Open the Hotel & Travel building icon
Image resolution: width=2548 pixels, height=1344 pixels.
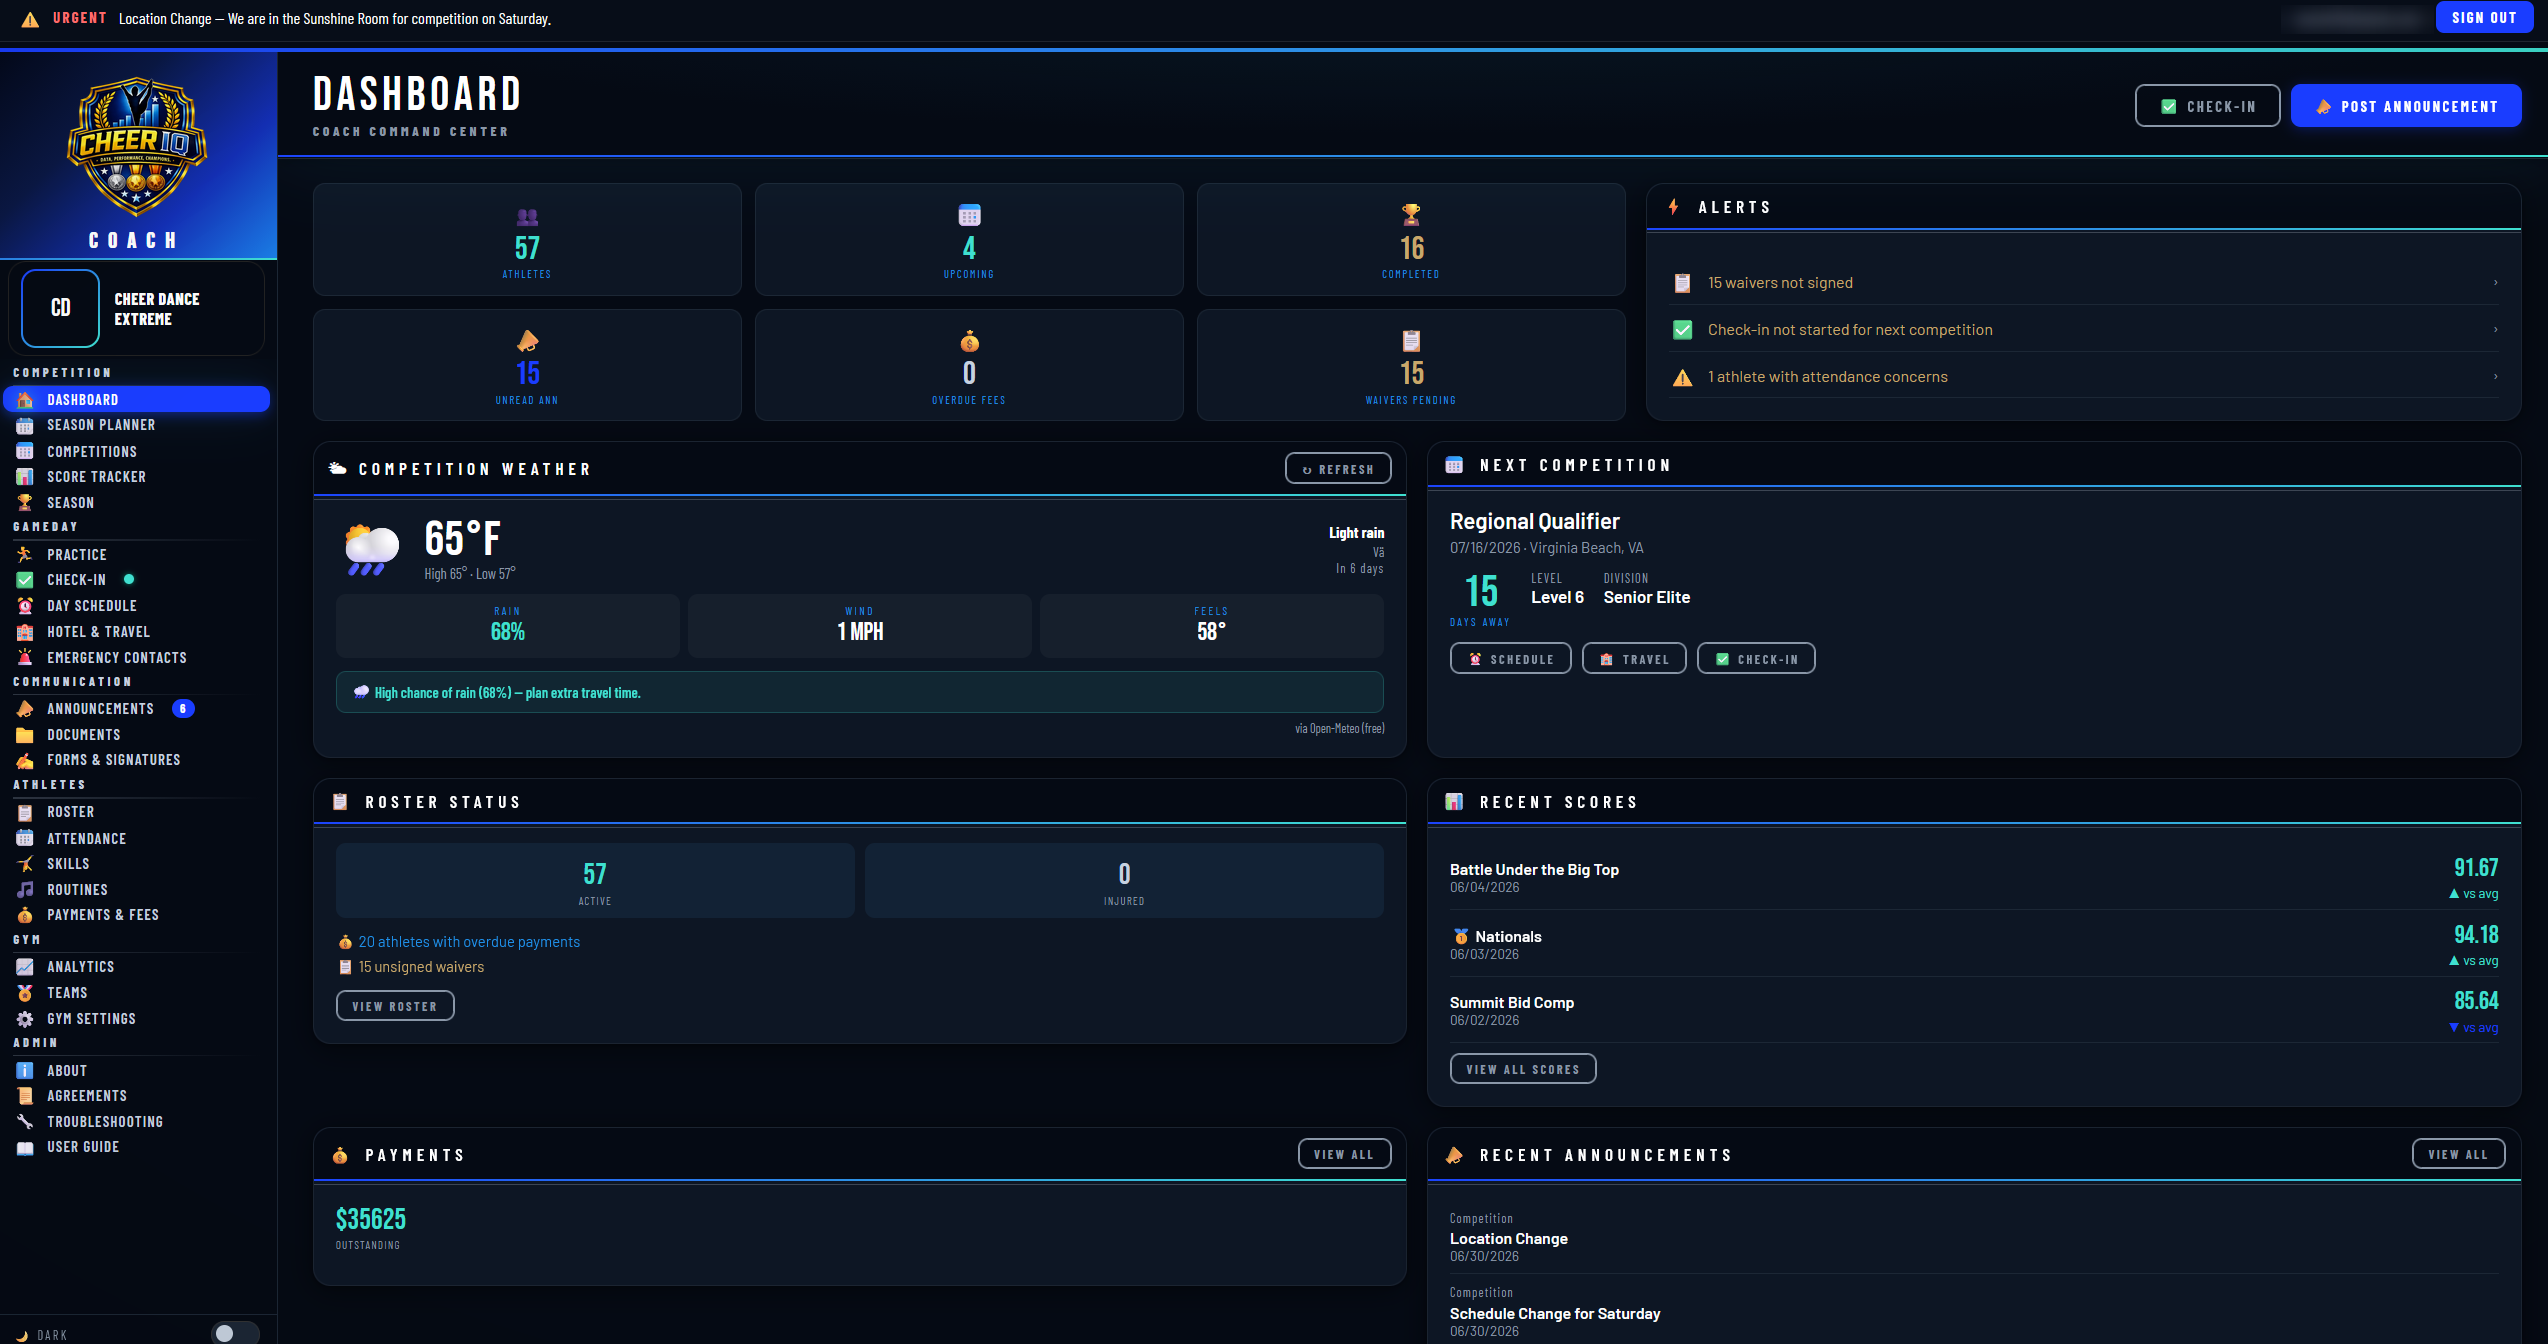click(x=25, y=632)
